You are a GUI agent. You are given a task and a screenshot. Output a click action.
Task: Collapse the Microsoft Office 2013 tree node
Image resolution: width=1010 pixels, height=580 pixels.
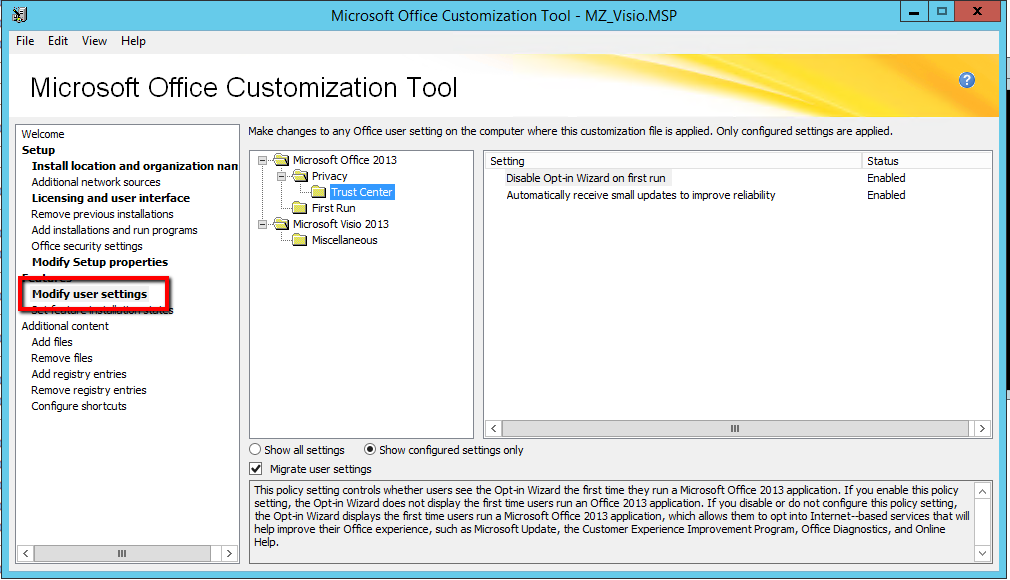(263, 160)
